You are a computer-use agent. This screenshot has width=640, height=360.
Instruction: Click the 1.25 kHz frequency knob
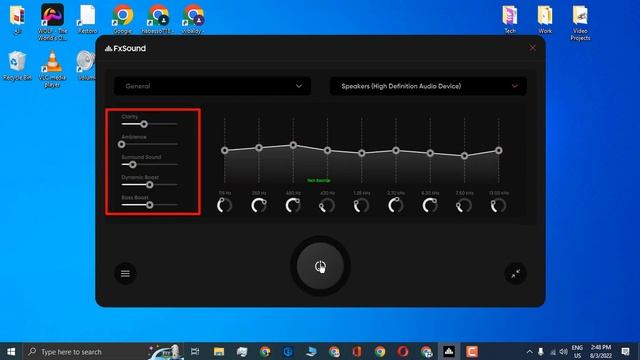(x=361, y=205)
